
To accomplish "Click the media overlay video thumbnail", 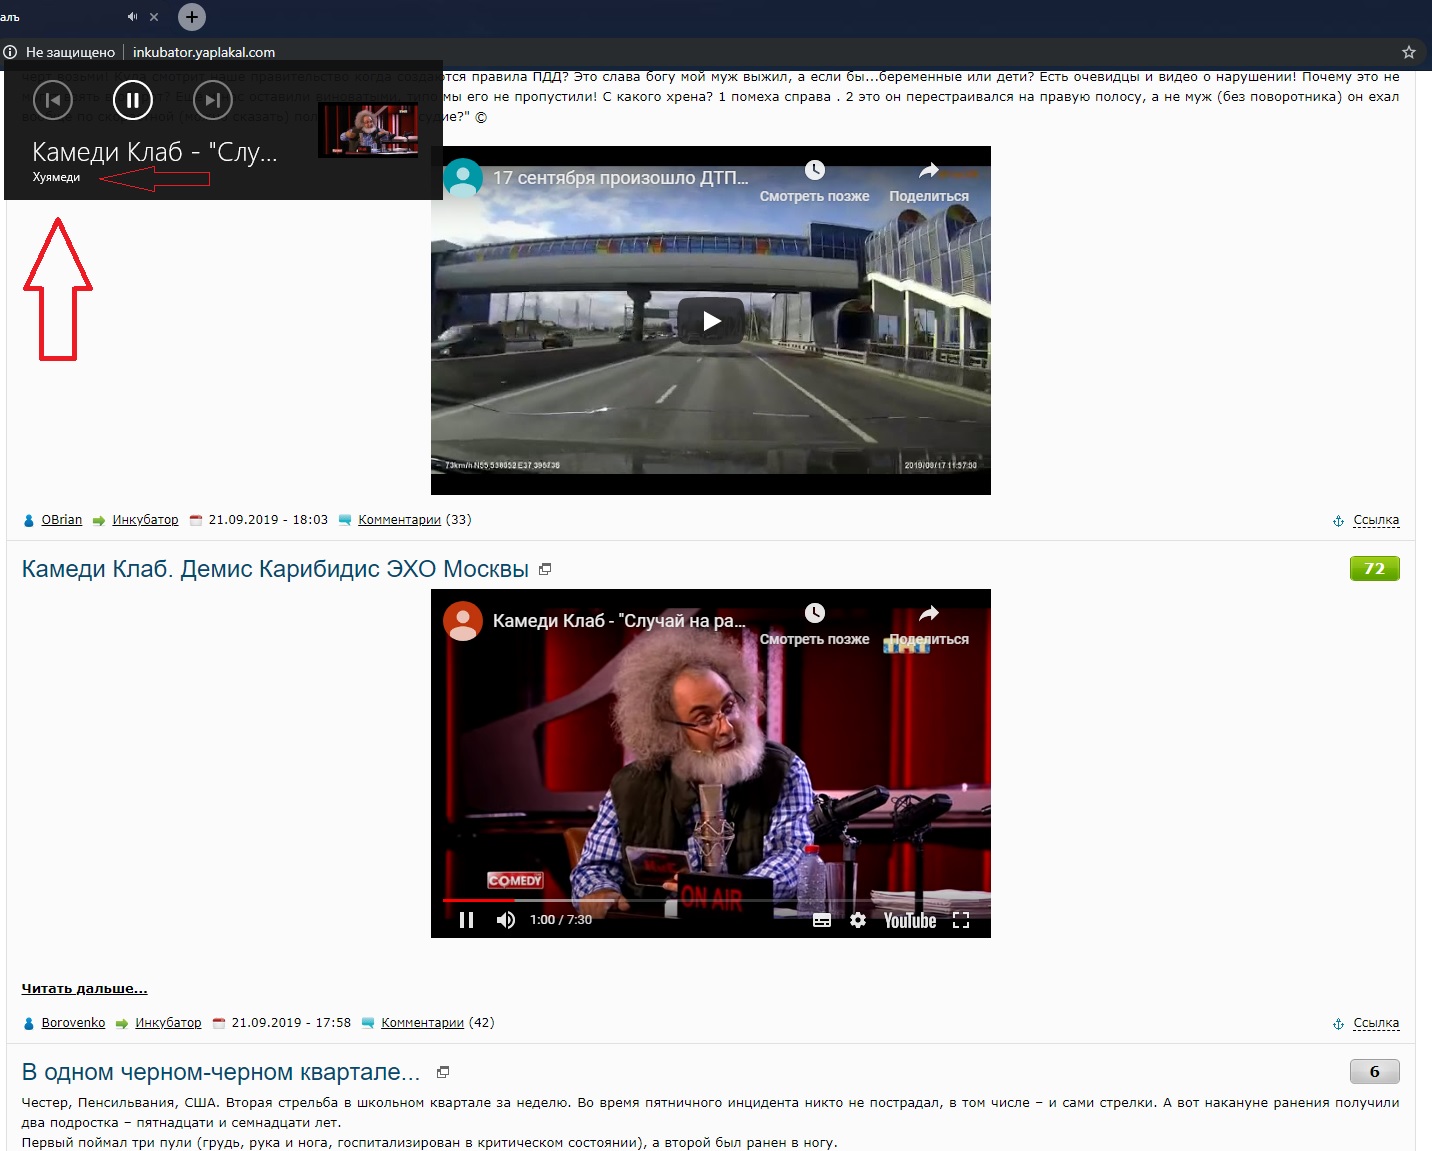I will 368,130.
